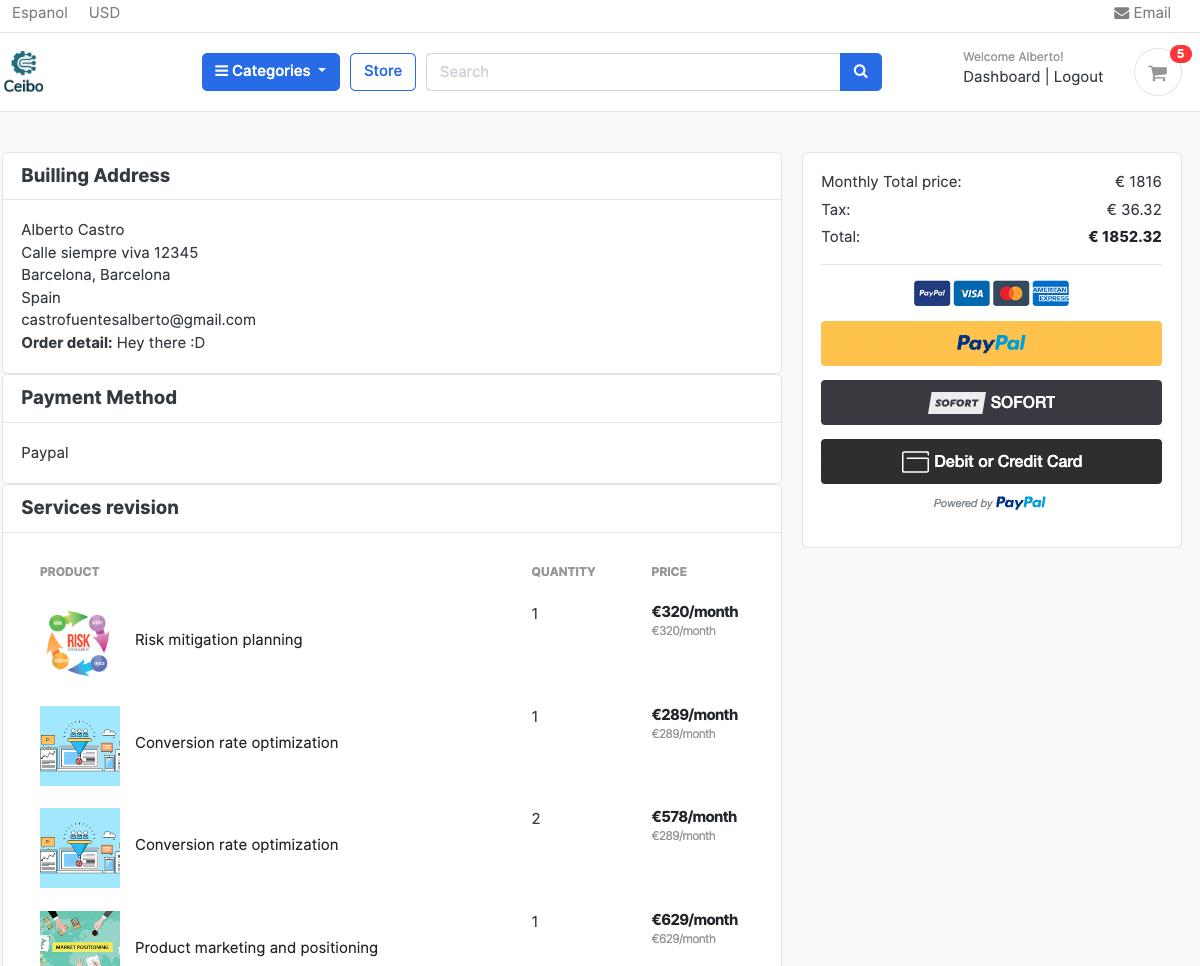Open the Categories dropdown
Image resolution: width=1200 pixels, height=966 pixels.
(x=271, y=72)
